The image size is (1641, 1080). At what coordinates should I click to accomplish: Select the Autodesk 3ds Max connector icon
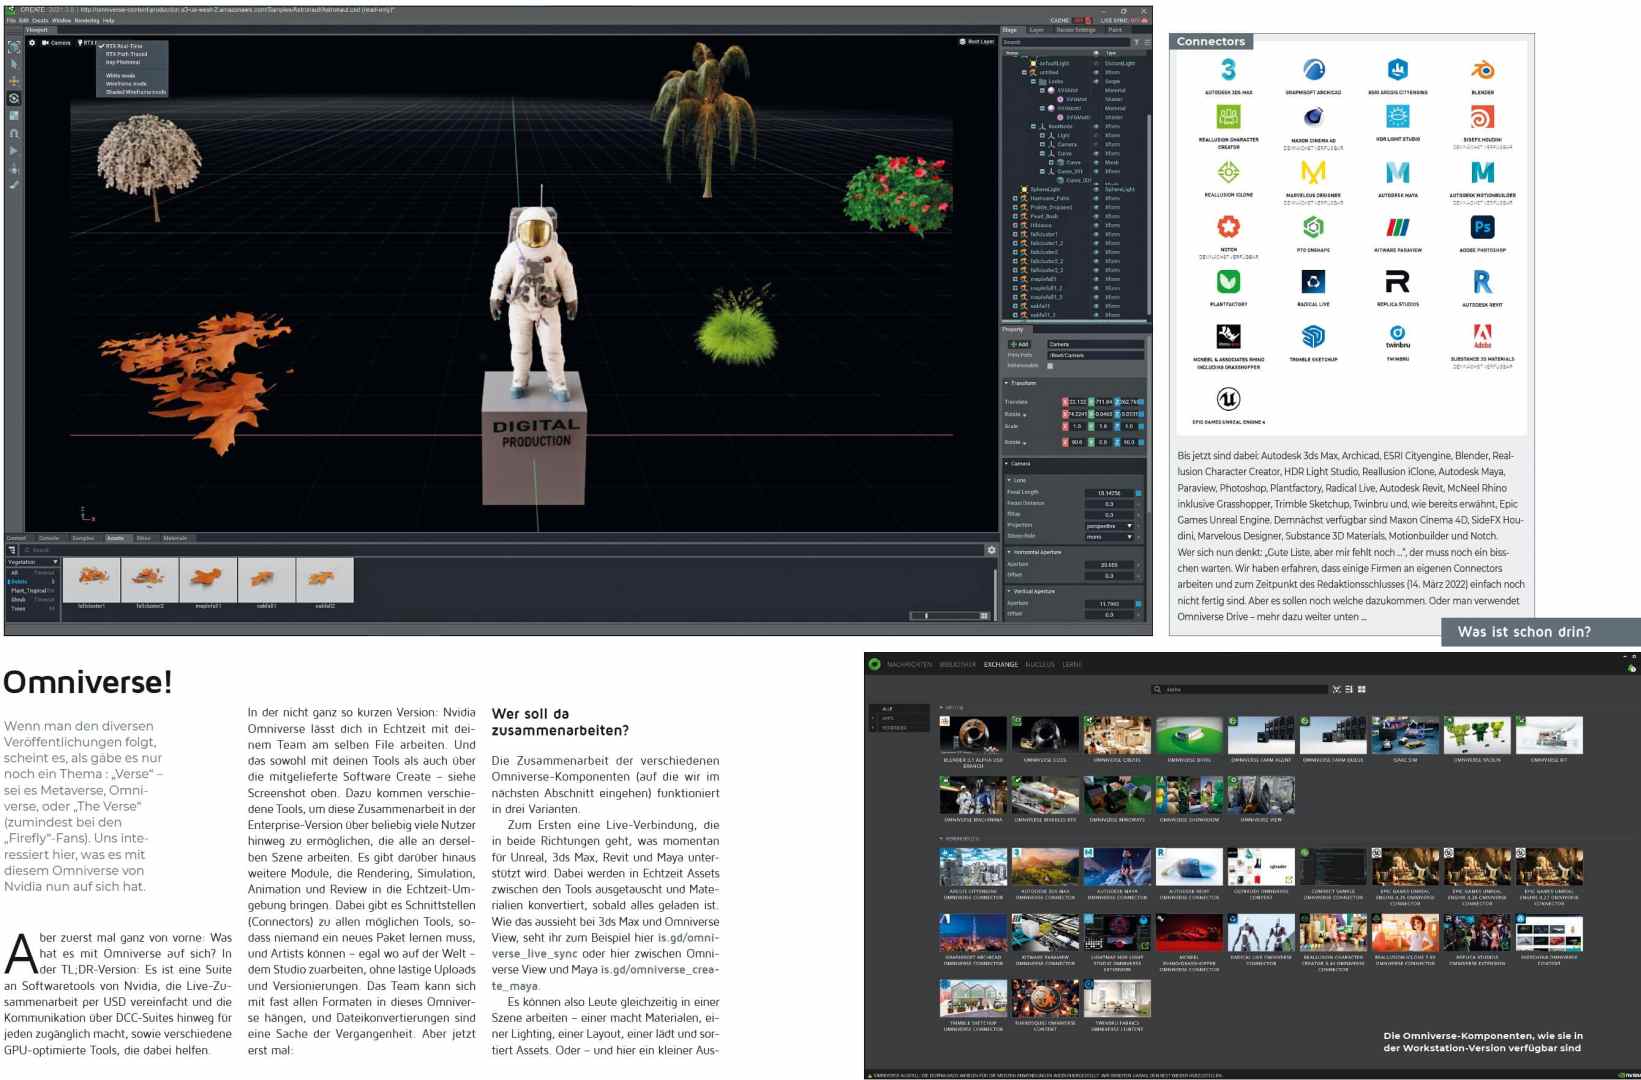coord(1228,70)
